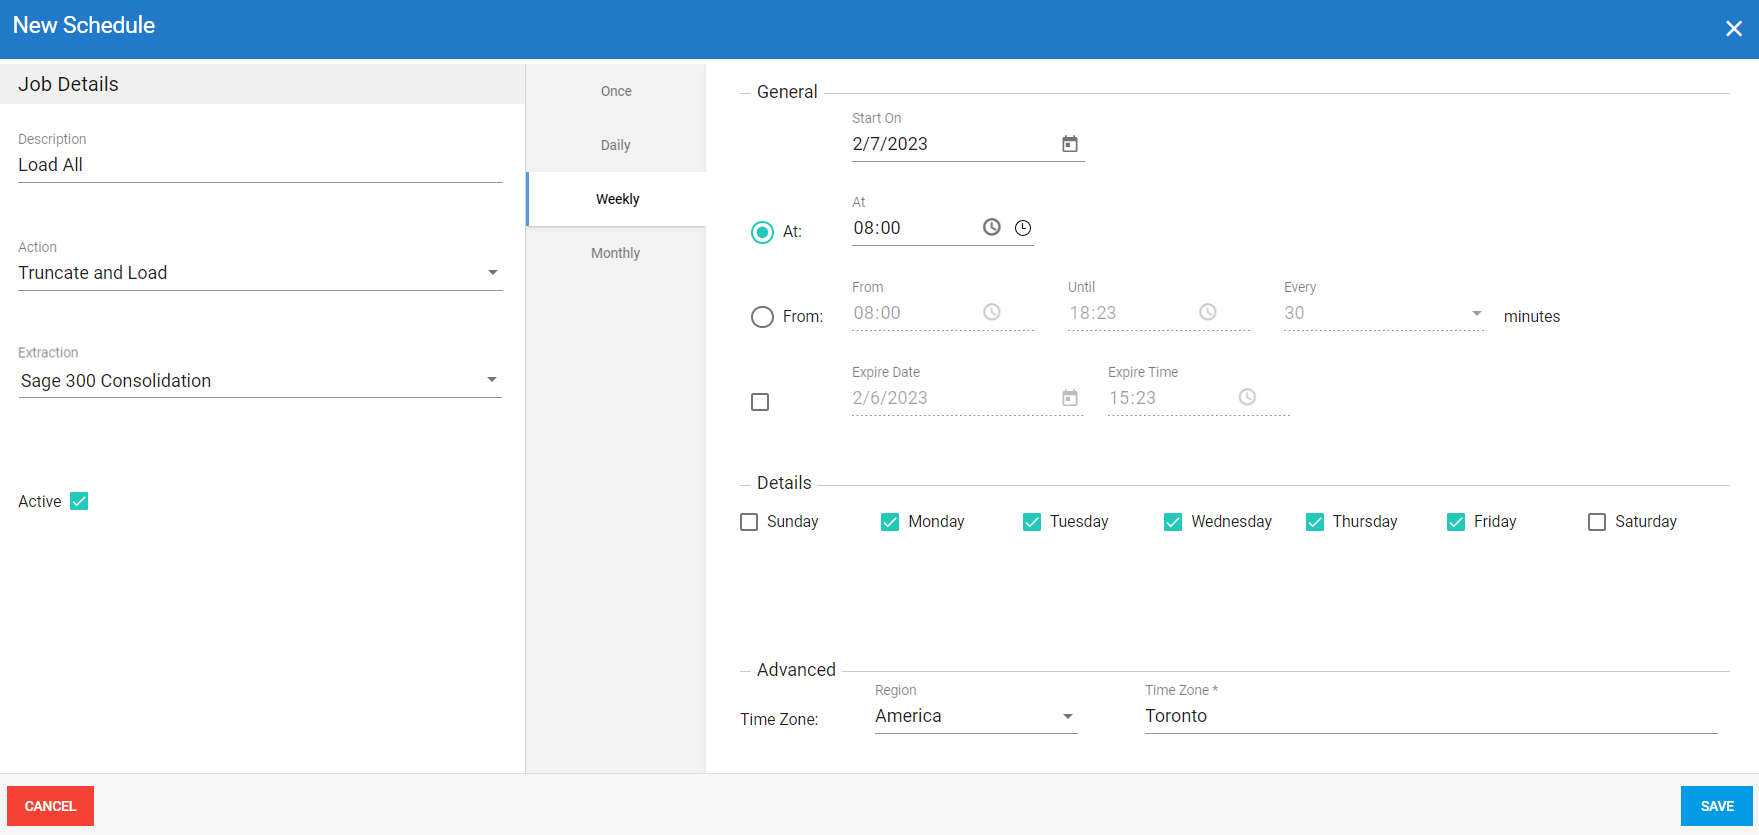Click the clock icon in the Until field
1759x835 pixels.
pyautogui.click(x=1207, y=312)
